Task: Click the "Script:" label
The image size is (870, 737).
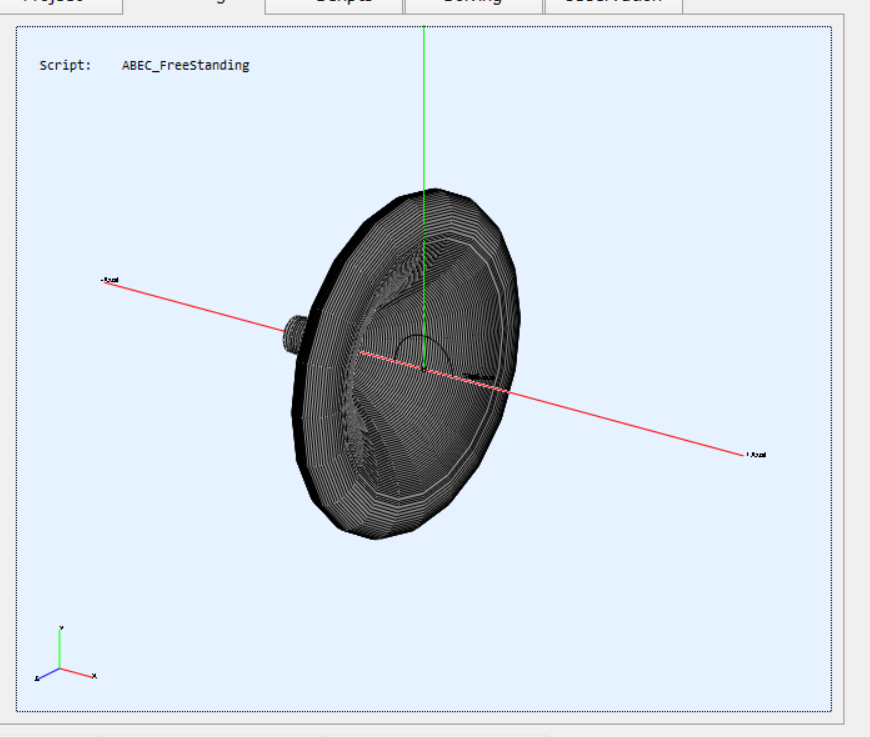Action: point(65,65)
